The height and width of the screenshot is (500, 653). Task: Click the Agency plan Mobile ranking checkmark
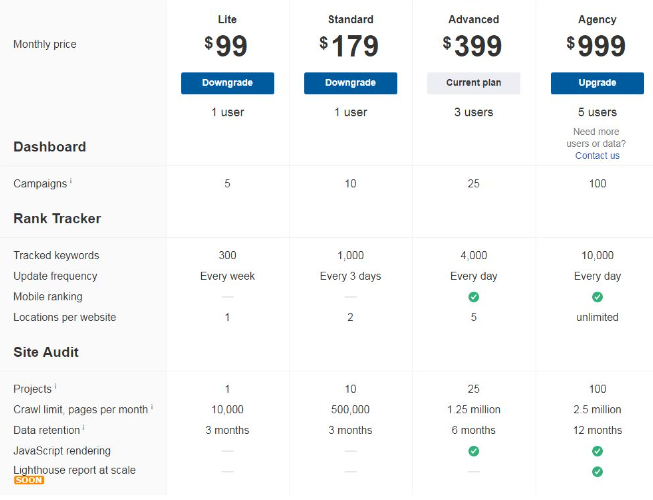[597, 297]
